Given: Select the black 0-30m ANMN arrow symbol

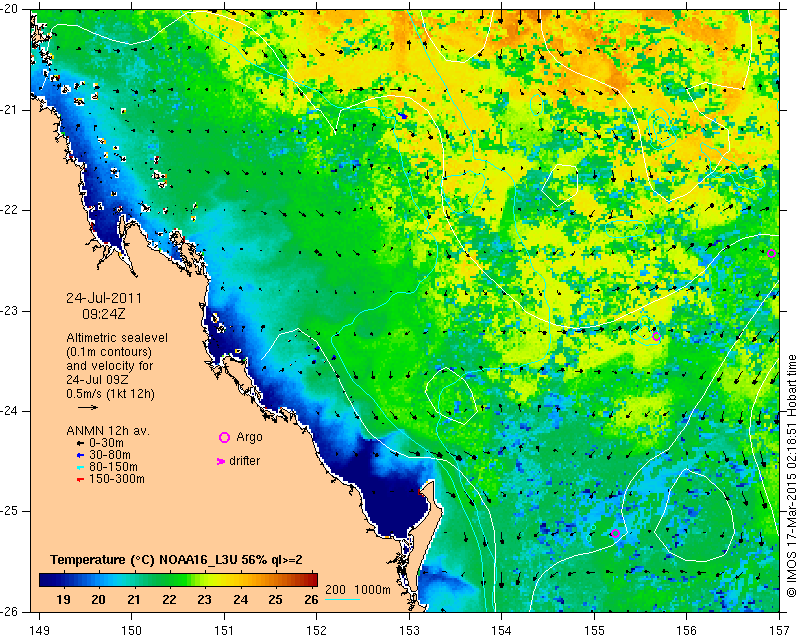Looking at the screenshot, I should point(80,444).
